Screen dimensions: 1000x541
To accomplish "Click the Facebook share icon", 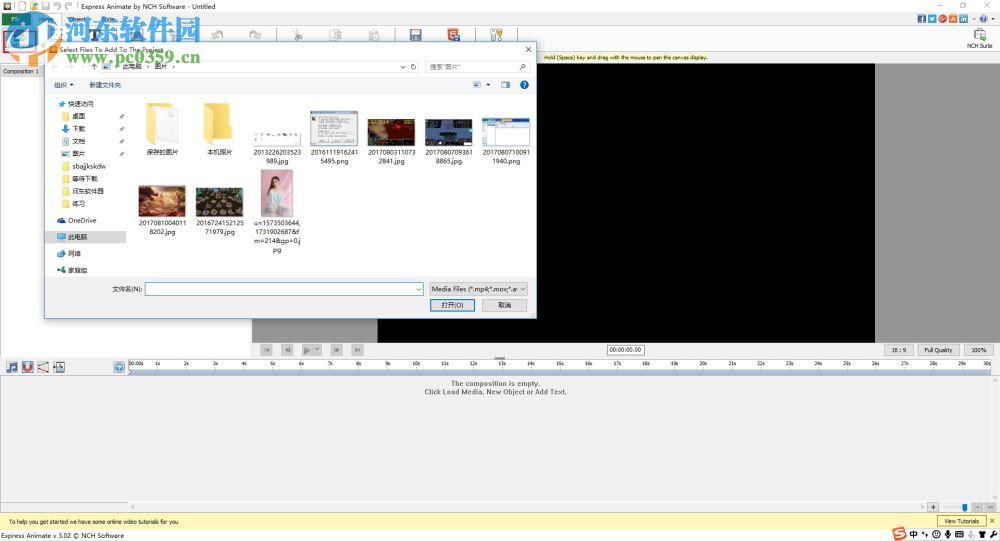I will (922, 19).
